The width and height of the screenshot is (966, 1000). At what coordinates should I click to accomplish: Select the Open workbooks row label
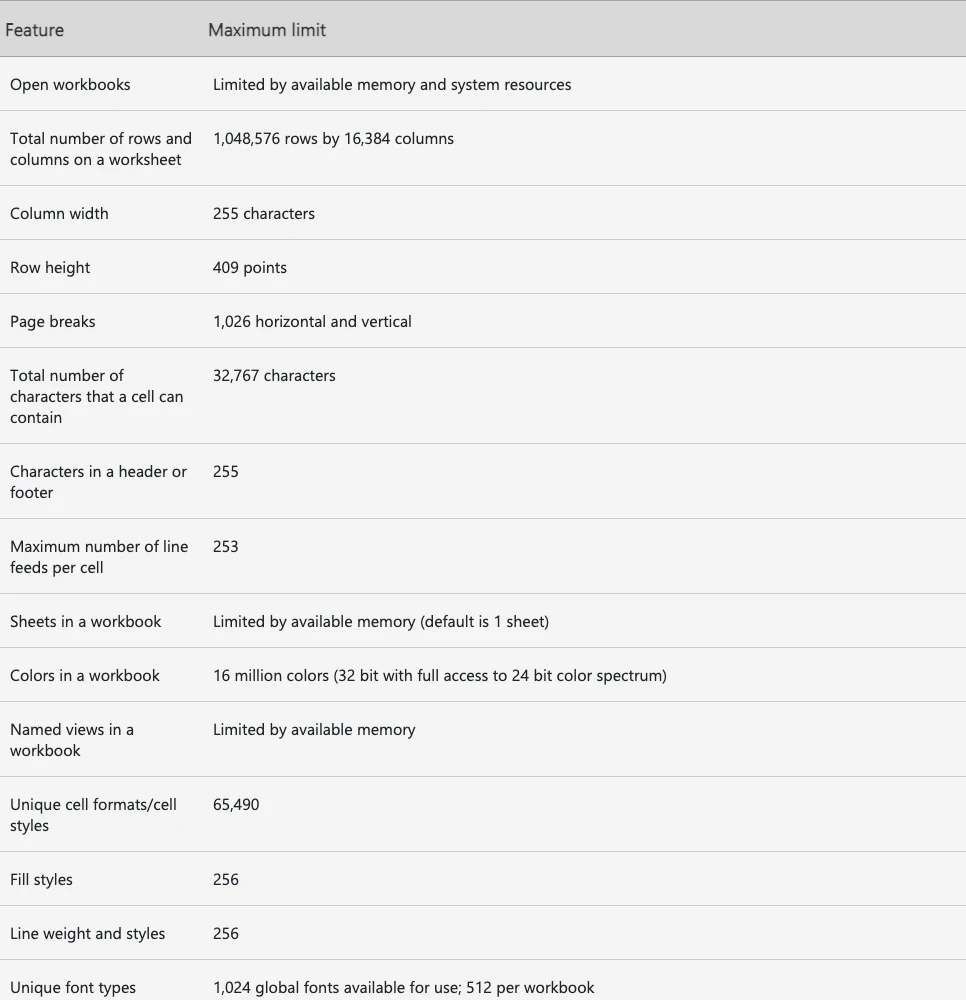coord(70,85)
